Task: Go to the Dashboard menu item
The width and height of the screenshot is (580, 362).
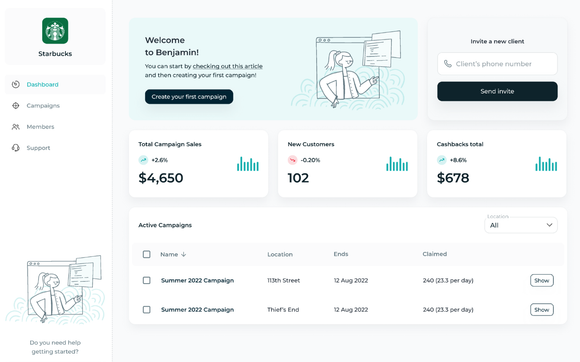Action: [55, 84]
